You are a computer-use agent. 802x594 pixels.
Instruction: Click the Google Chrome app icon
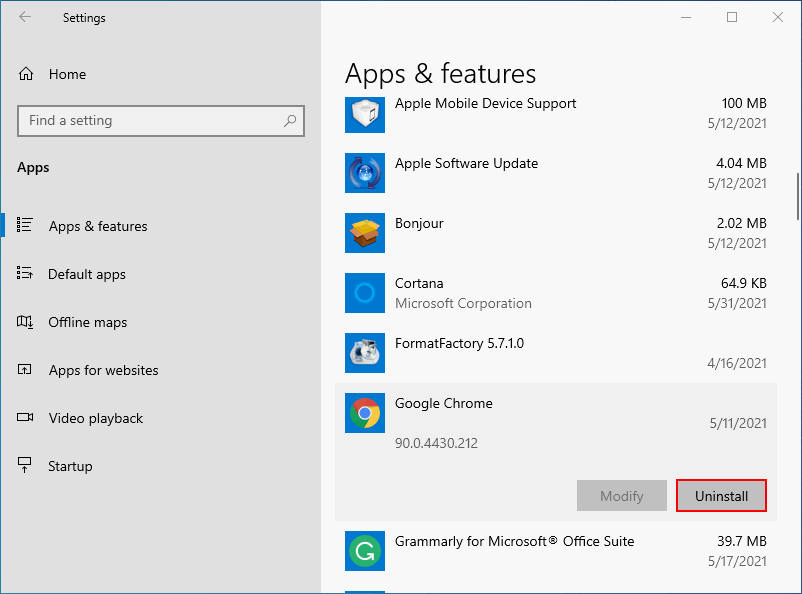[x=365, y=413]
